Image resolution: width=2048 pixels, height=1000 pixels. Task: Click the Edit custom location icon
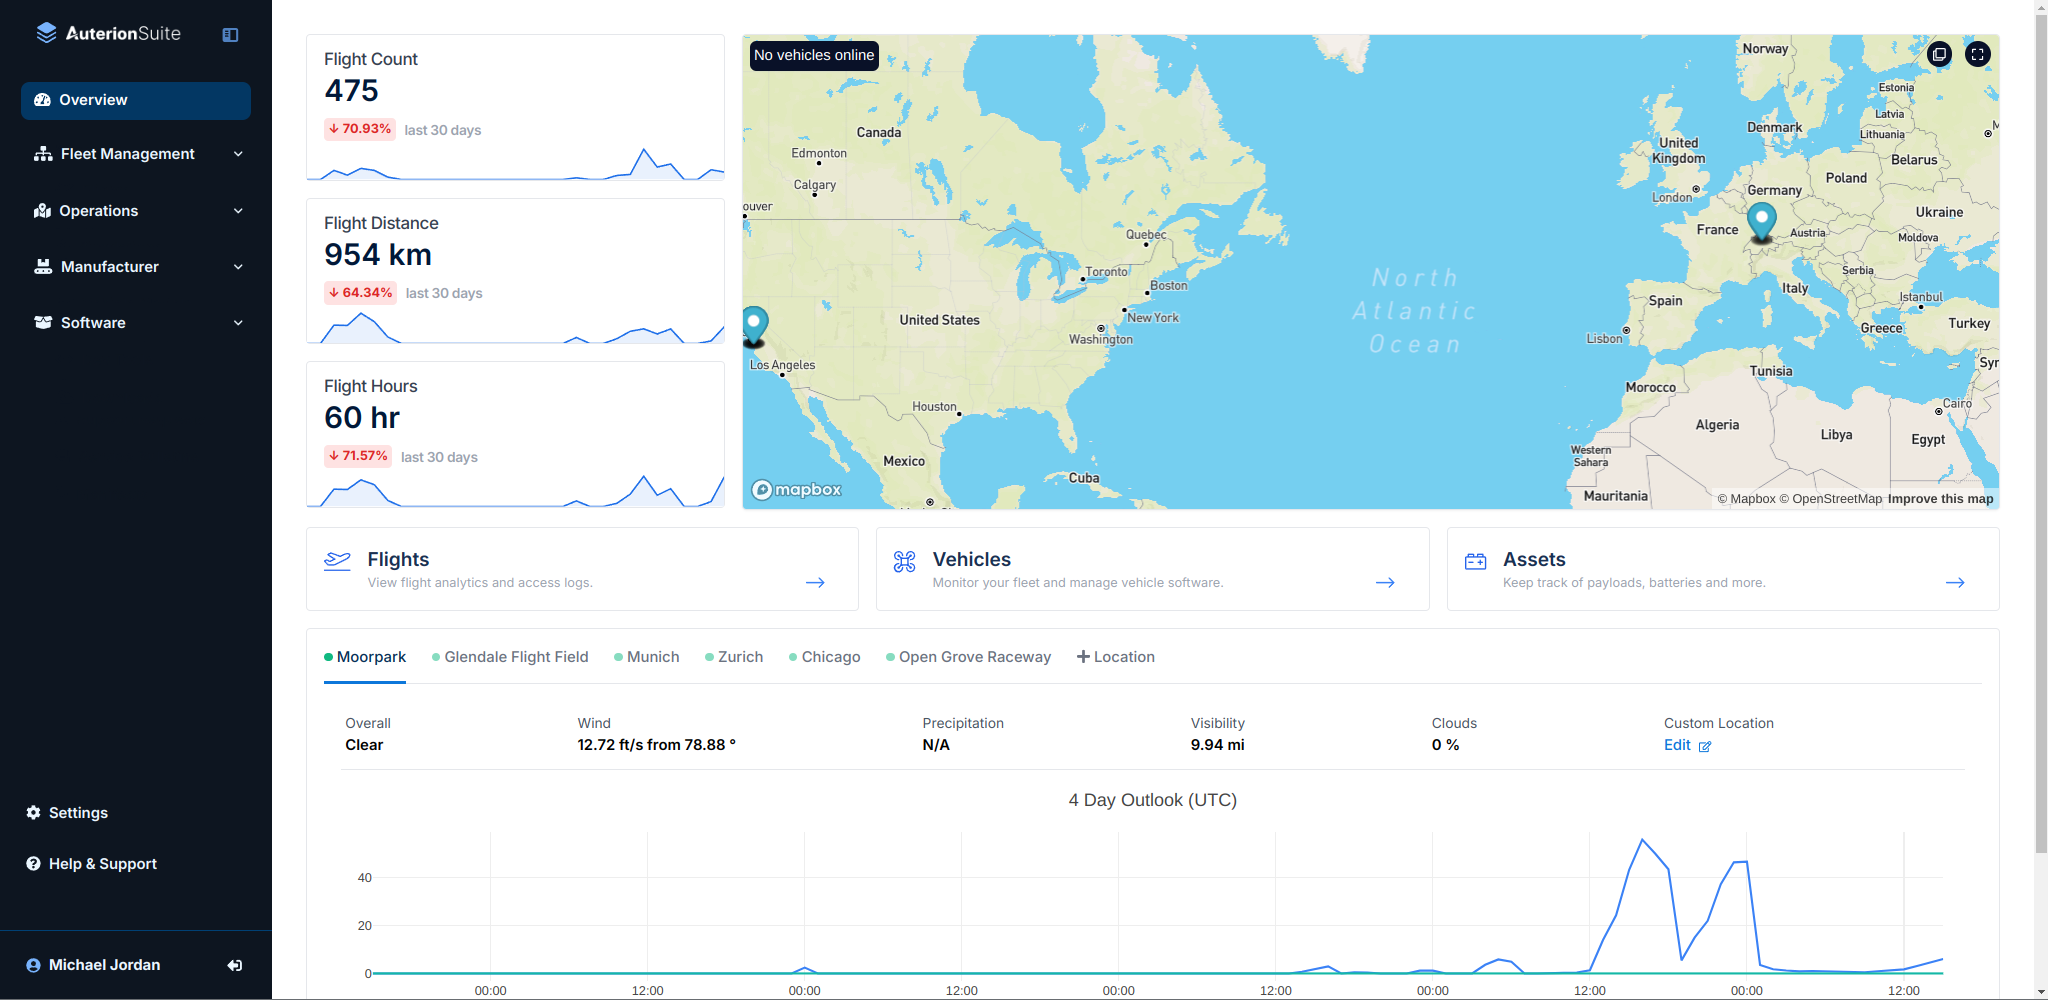pos(1705,746)
